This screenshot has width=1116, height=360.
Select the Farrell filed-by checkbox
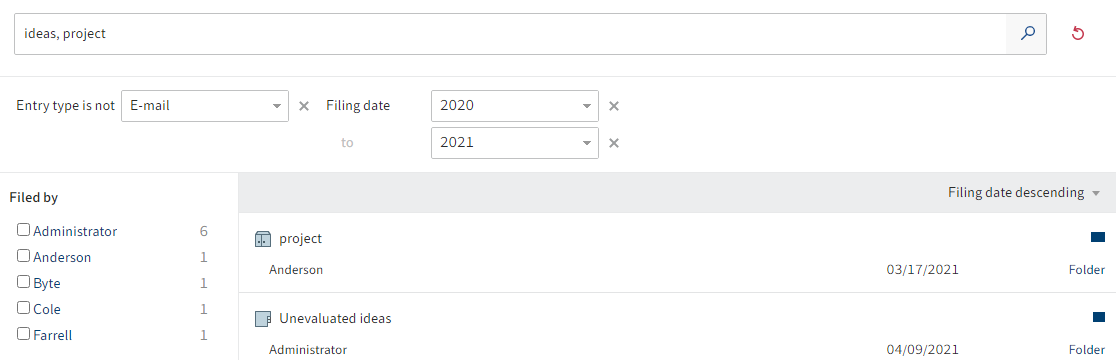coord(23,334)
